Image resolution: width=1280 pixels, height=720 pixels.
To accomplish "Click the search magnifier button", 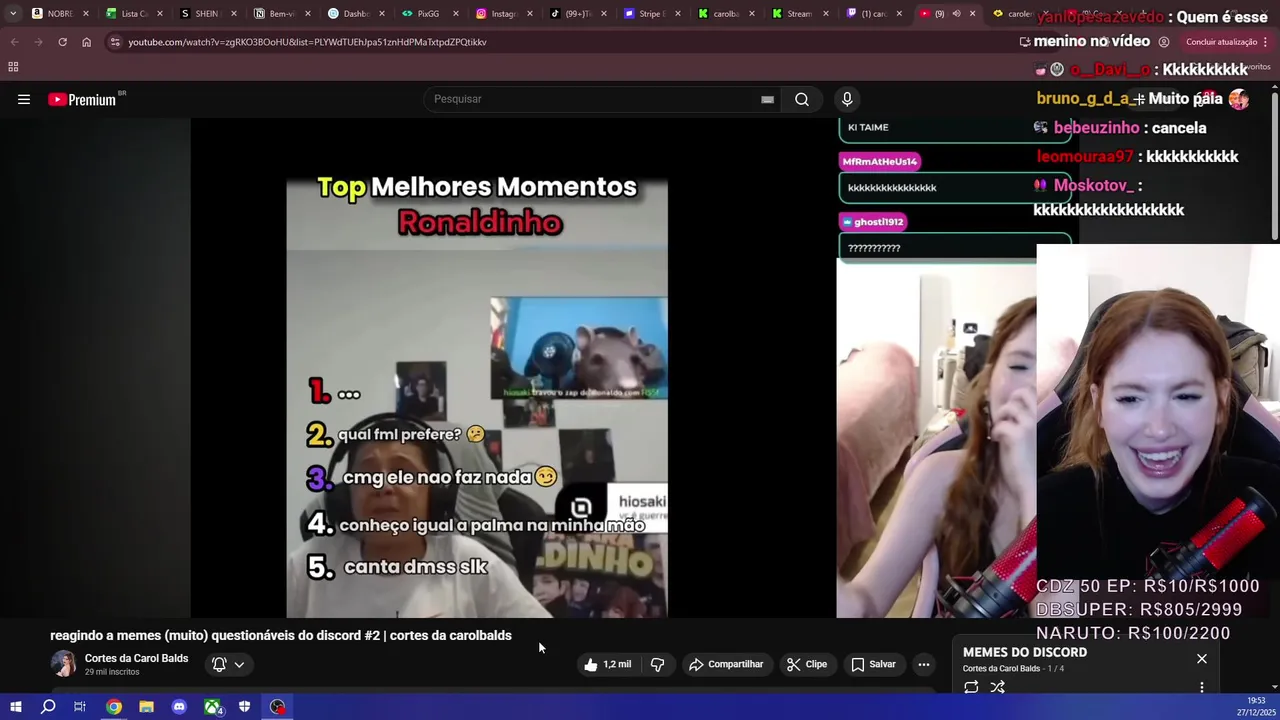I will (x=802, y=99).
